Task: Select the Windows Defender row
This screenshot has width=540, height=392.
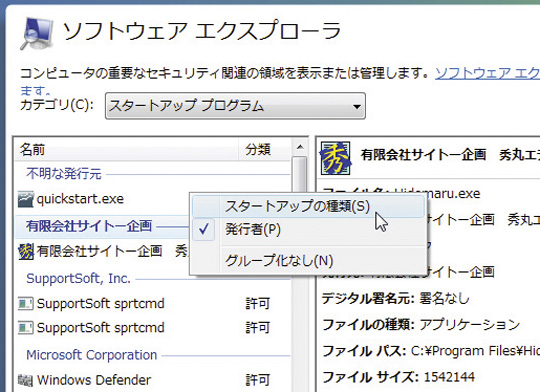Action: tap(153, 380)
